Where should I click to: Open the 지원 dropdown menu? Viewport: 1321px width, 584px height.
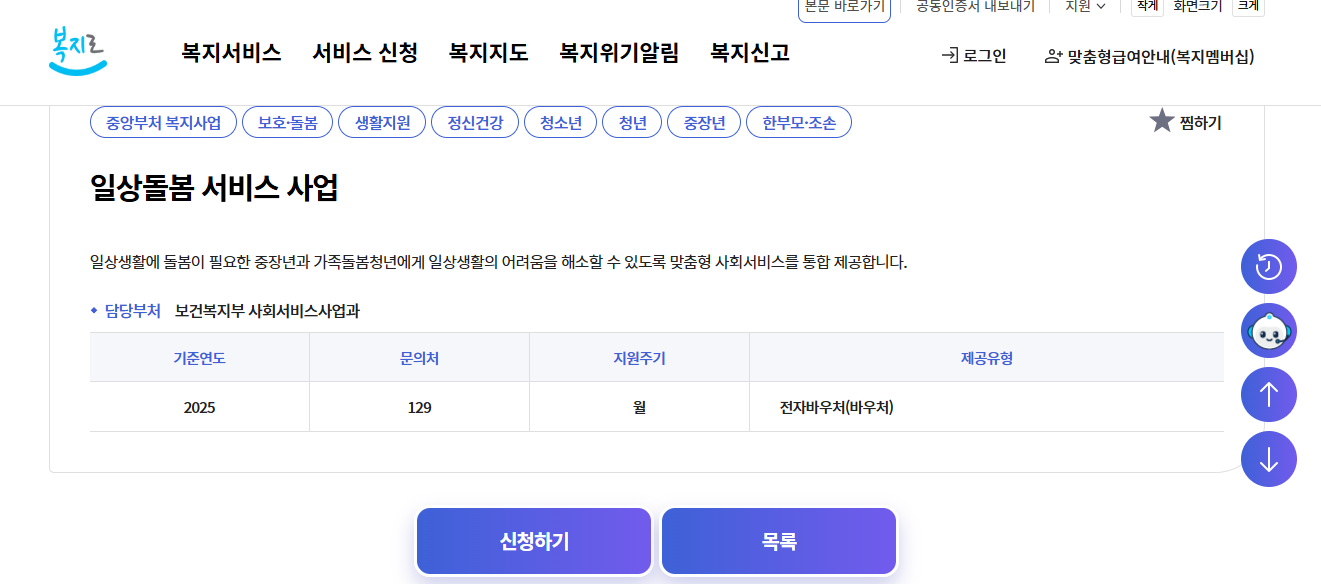pos(1082,7)
